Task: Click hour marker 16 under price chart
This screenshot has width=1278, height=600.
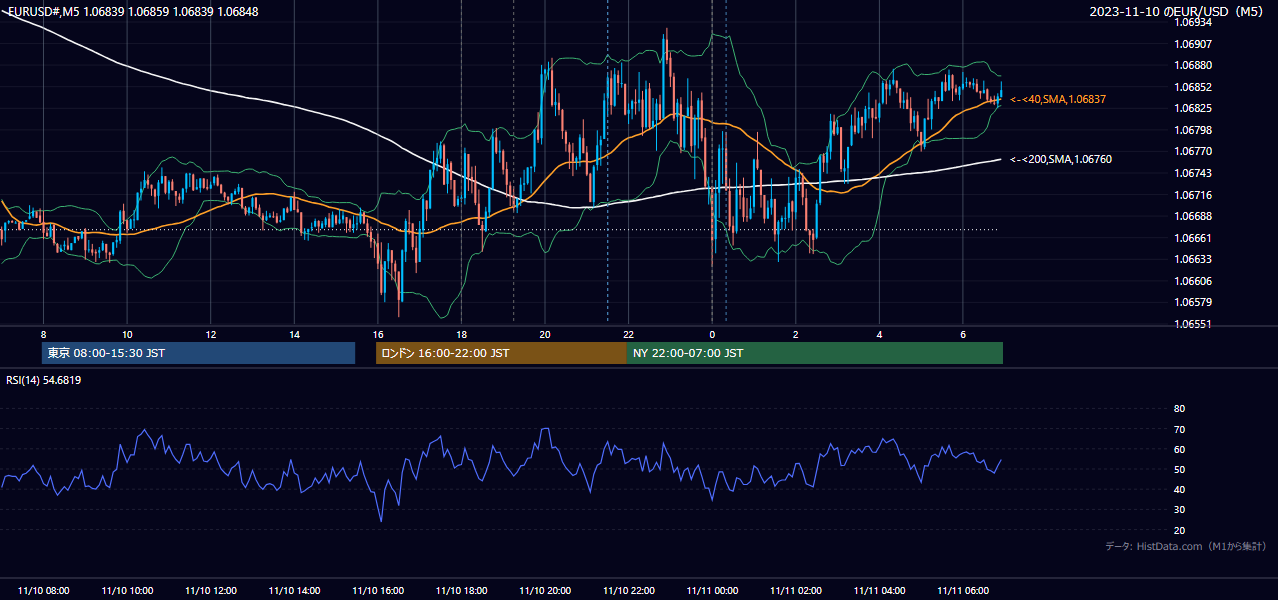Action: pos(377,334)
